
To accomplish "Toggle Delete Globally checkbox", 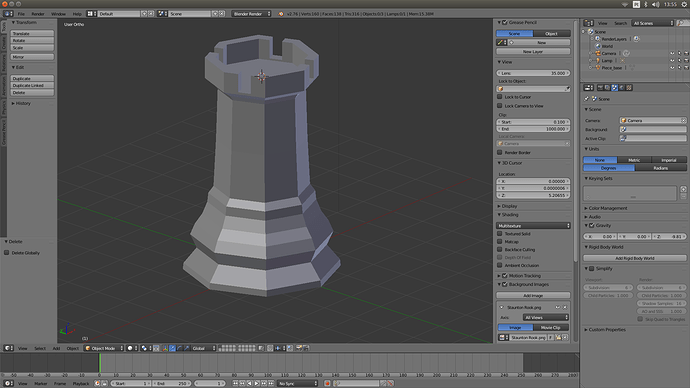I will pos(7,253).
